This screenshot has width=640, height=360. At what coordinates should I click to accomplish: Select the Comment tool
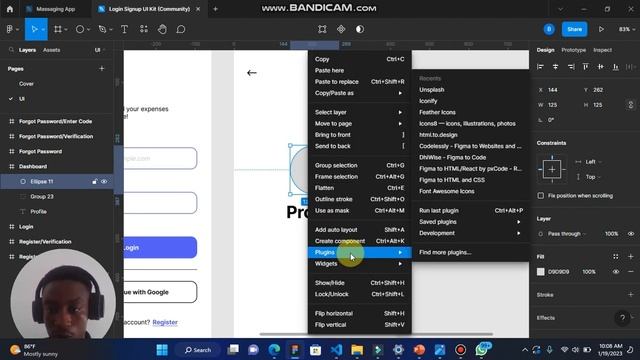click(181, 29)
